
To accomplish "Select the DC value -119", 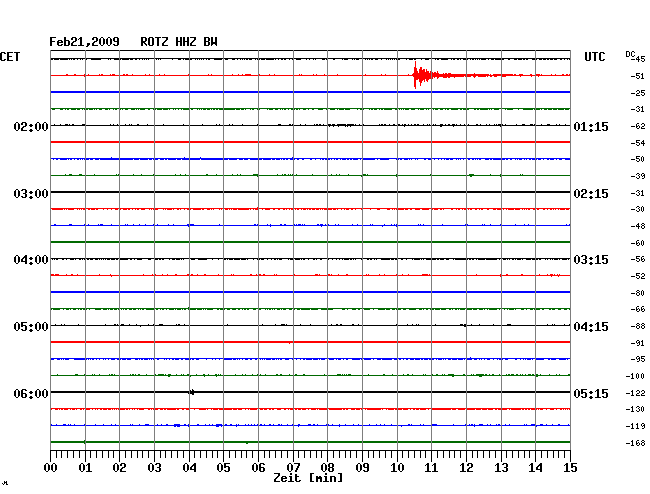I will 635,426.
